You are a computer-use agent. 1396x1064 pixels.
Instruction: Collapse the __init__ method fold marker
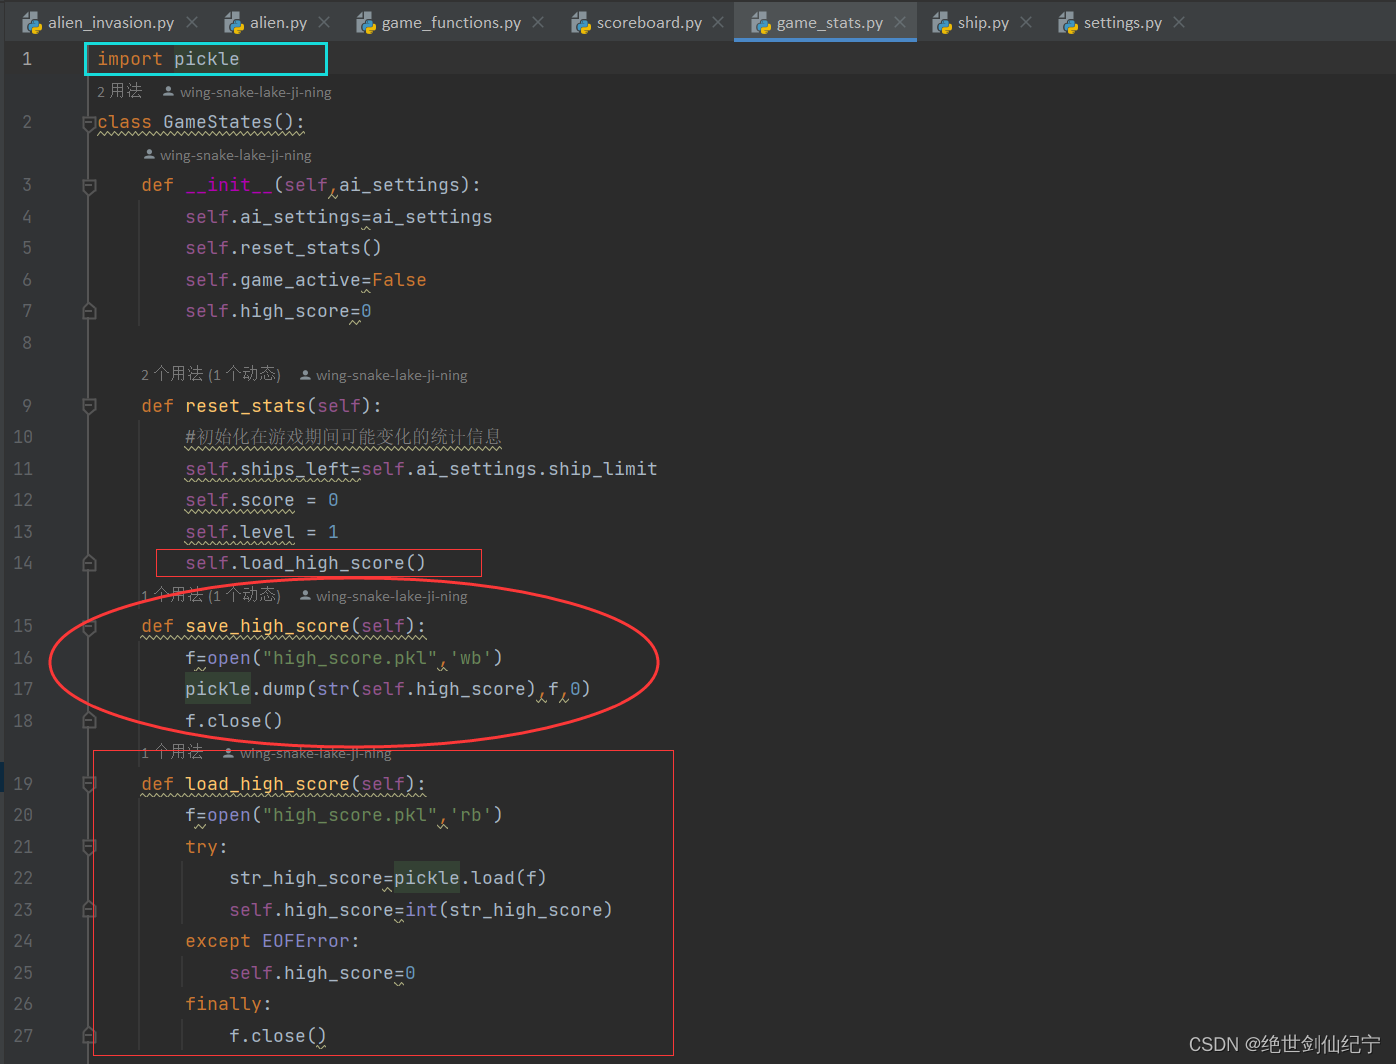(x=89, y=186)
